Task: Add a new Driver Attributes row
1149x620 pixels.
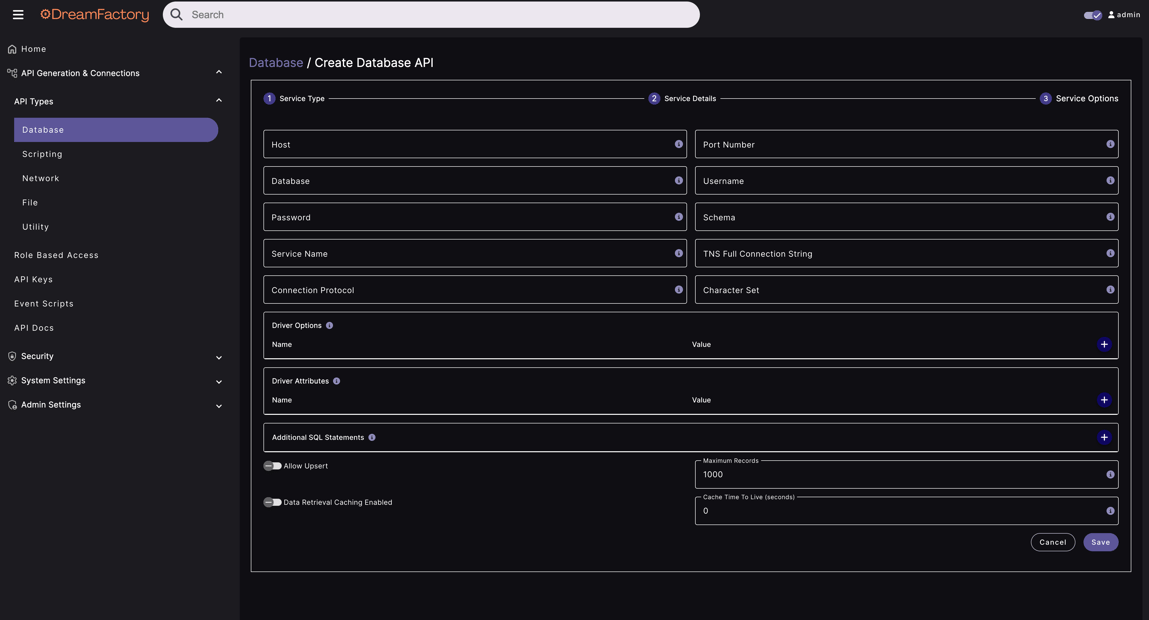Action: tap(1104, 400)
